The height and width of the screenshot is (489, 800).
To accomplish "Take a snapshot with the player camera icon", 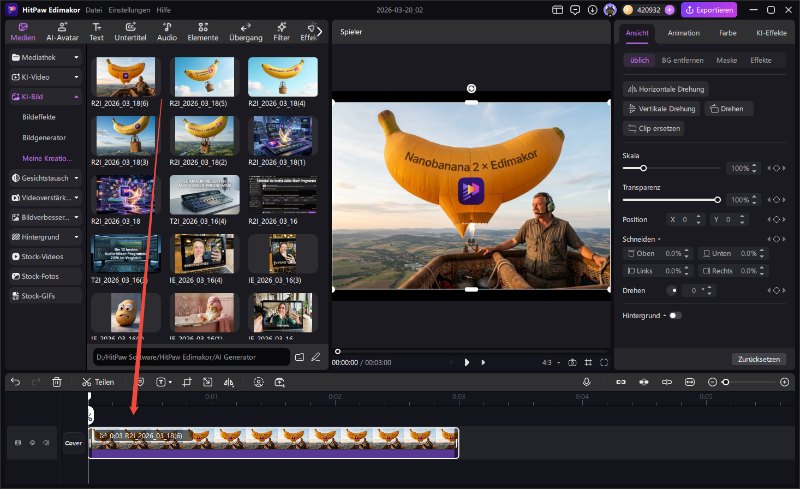I will (572, 362).
